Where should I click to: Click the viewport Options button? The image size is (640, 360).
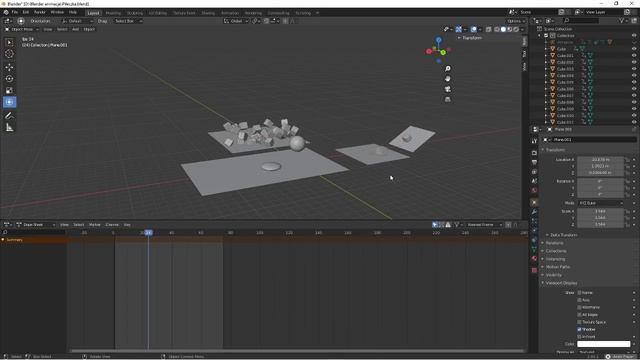click(x=516, y=21)
